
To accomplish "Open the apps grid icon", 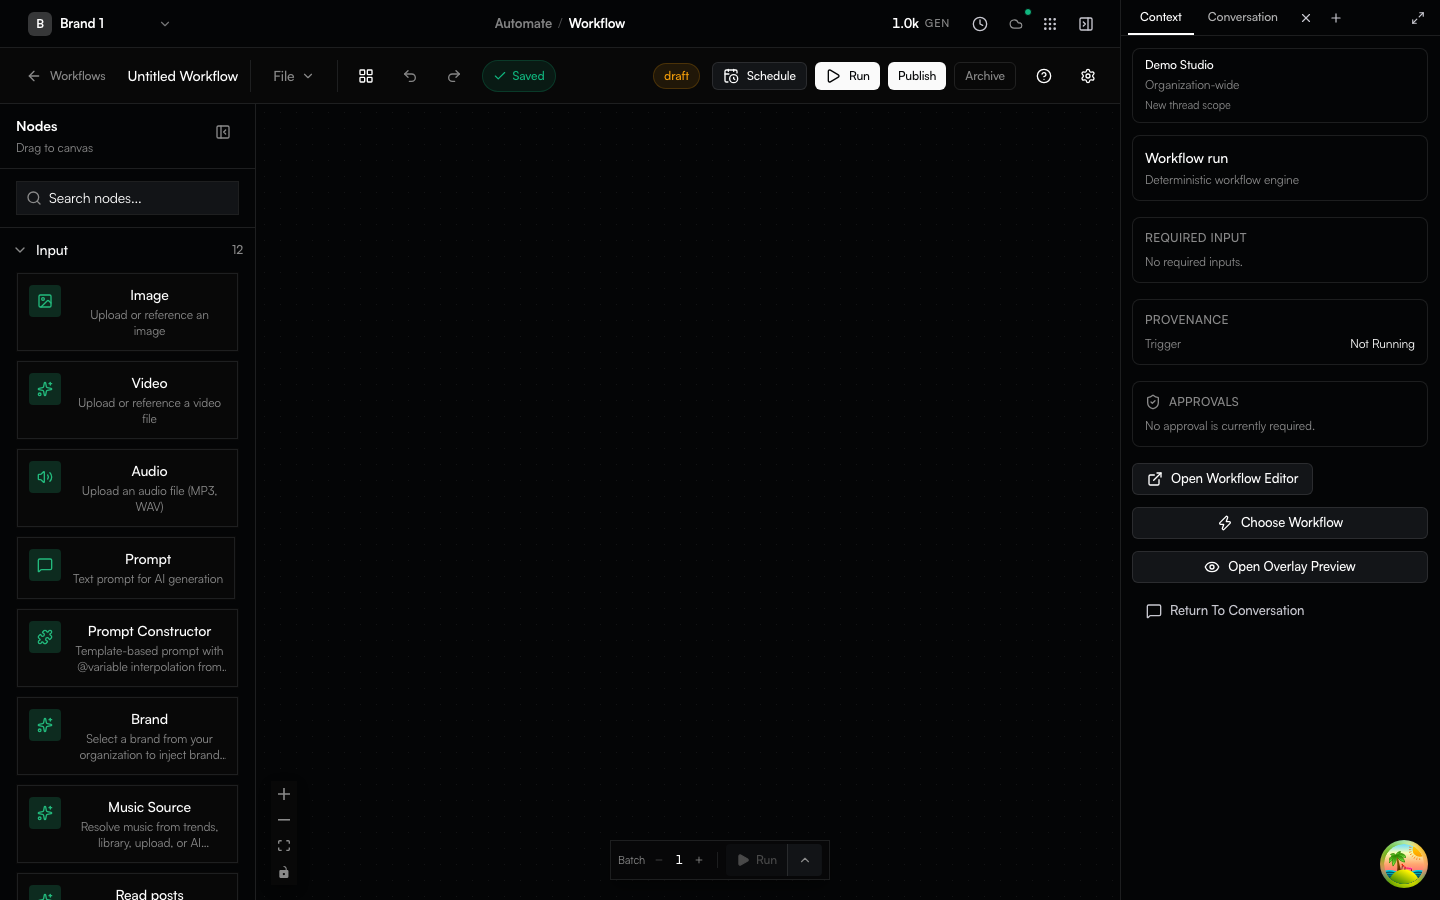I will click(x=1050, y=24).
